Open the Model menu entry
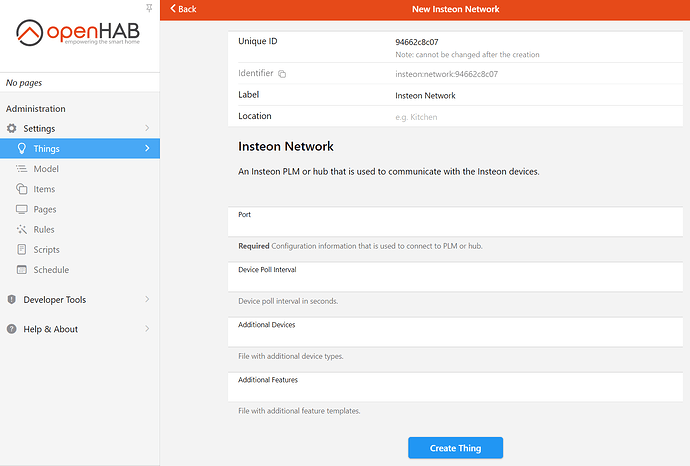Viewport: 690px width, 466px height. coord(80,169)
